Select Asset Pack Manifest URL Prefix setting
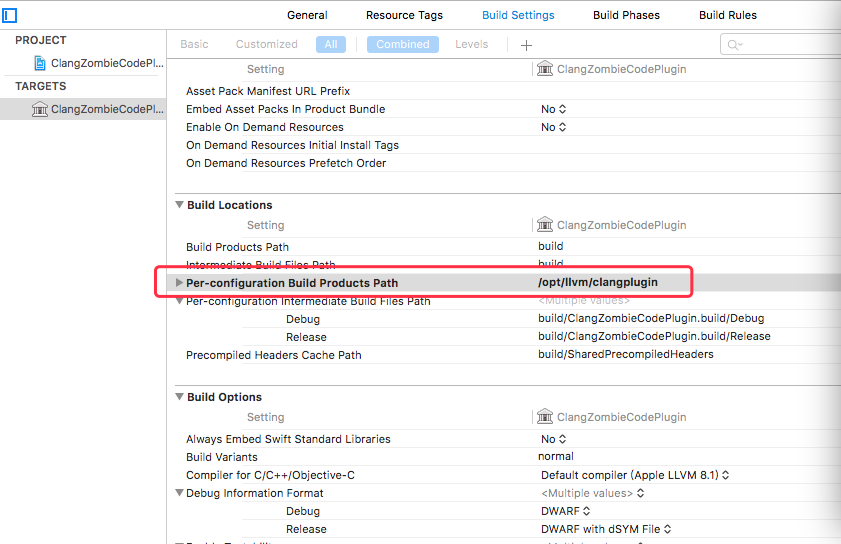 point(268,91)
